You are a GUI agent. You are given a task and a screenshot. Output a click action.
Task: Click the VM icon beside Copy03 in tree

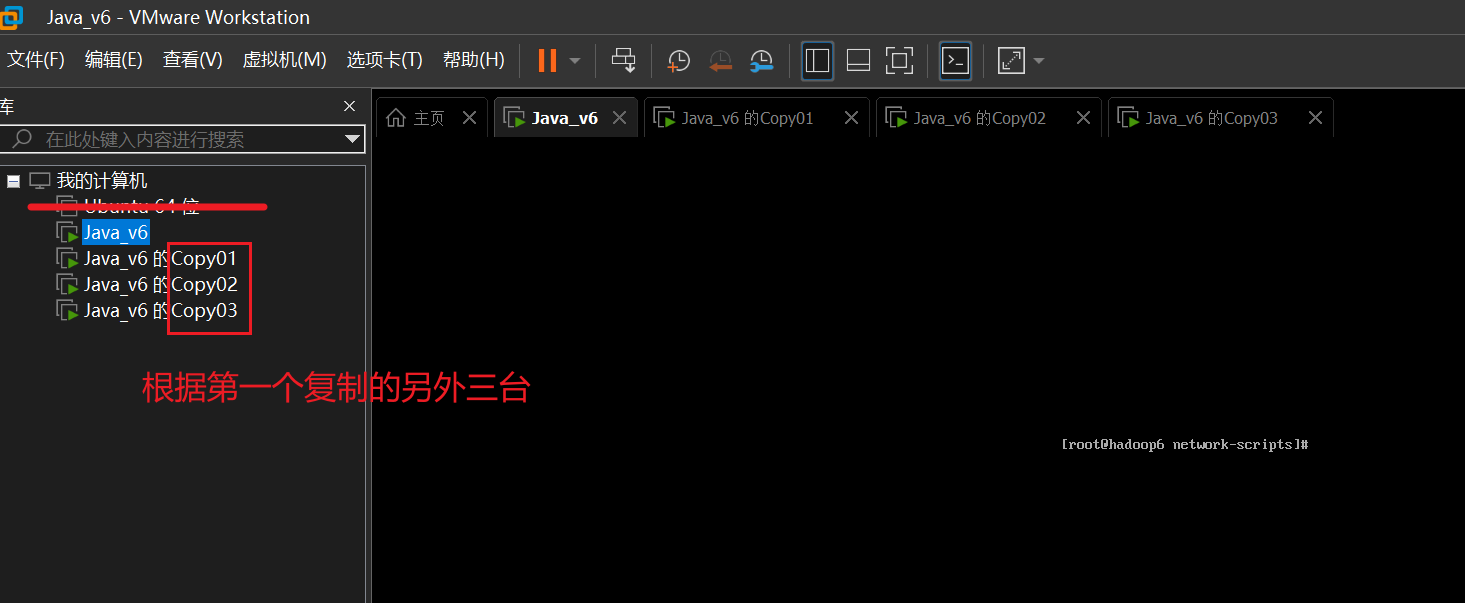67,311
